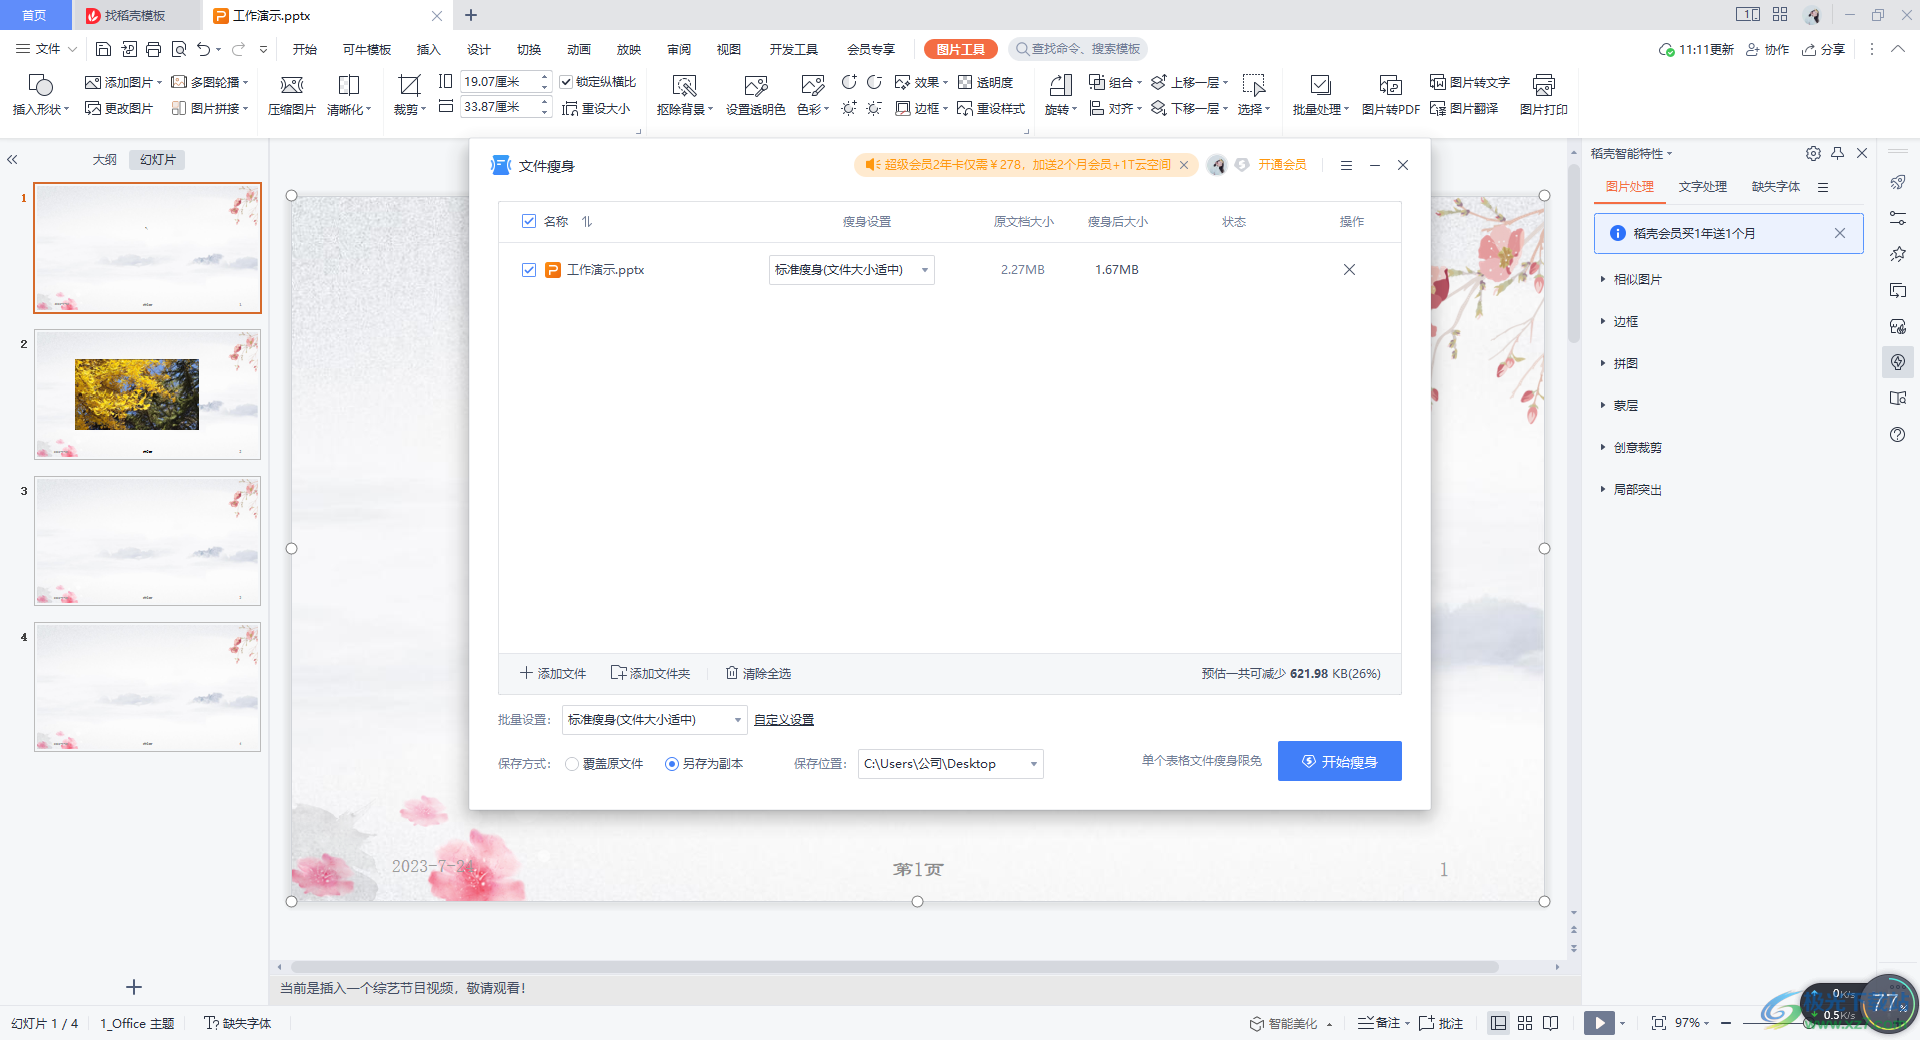Collapse the slide panel with double arrow

pyautogui.click(x=12, y=159)
